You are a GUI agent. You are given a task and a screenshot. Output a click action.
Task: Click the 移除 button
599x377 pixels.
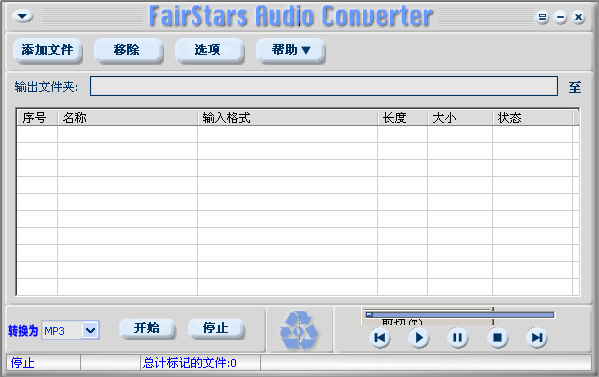coord(128,50)
